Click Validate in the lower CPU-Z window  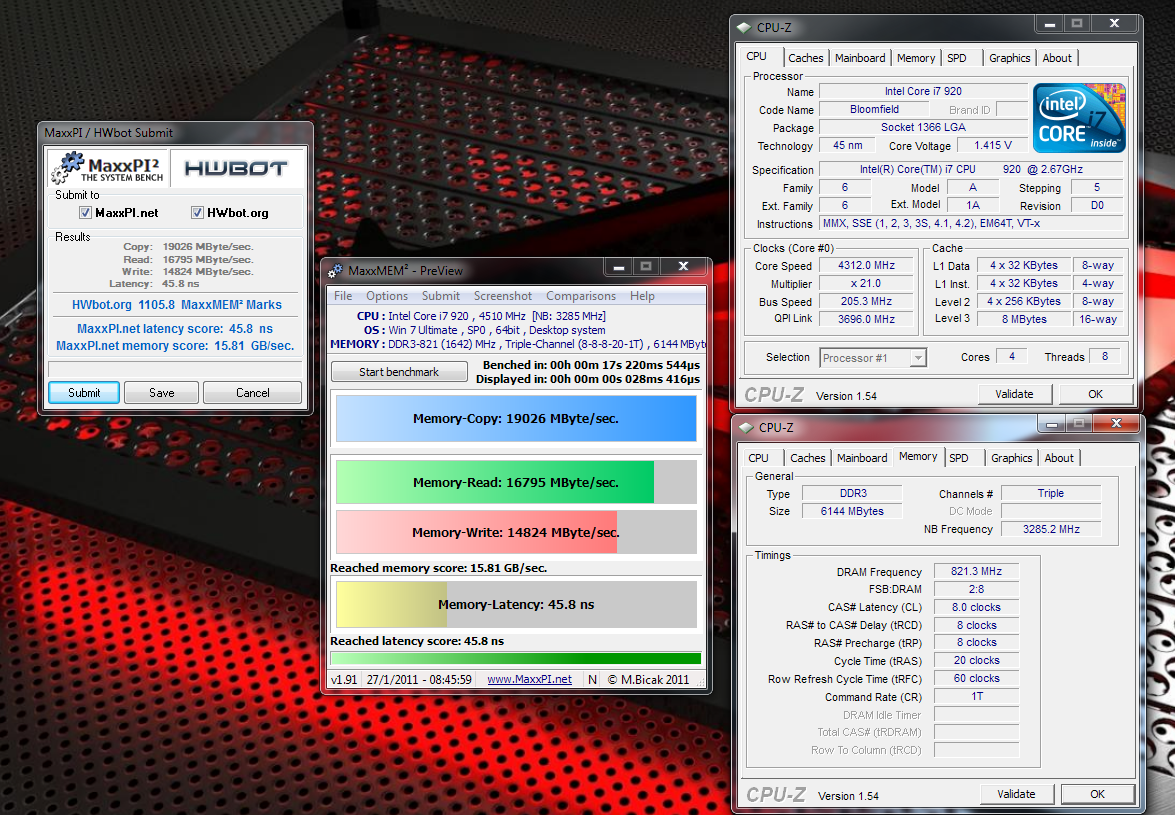pos(1016,794)
